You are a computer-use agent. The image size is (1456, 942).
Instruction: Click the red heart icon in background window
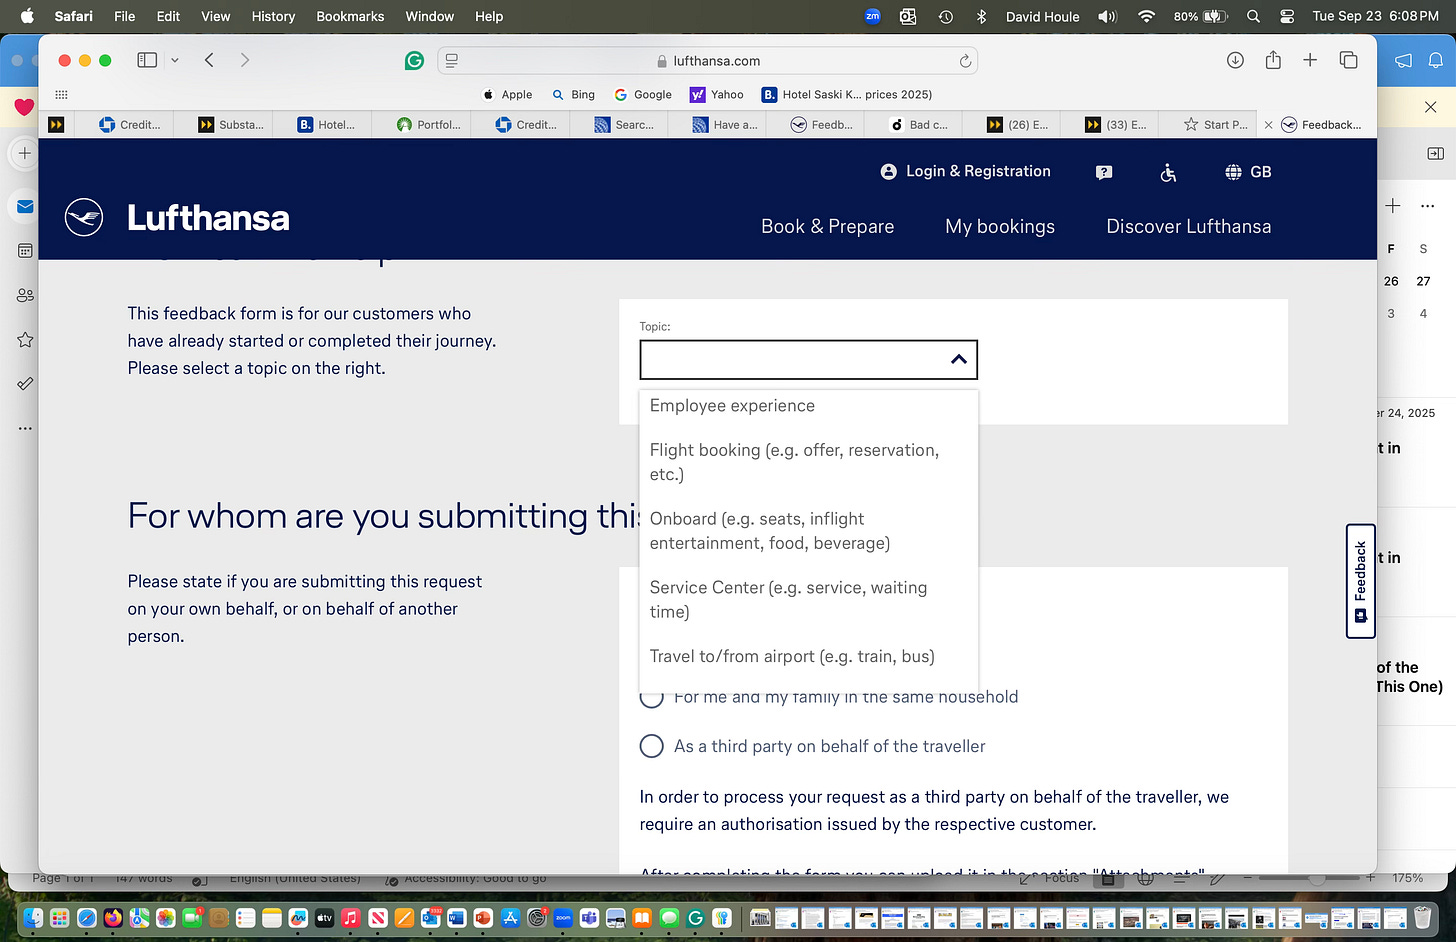(x=24, y=107)
